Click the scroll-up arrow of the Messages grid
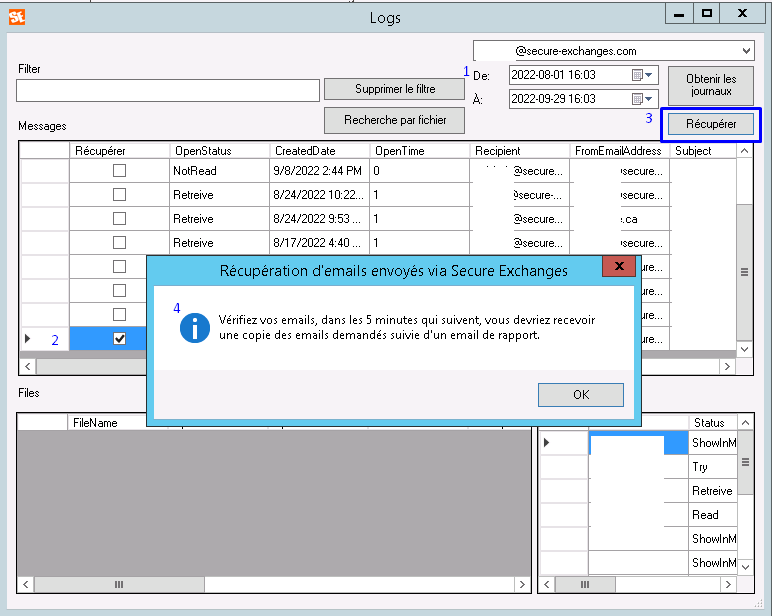The image size is (772, 616). [744, 151]
